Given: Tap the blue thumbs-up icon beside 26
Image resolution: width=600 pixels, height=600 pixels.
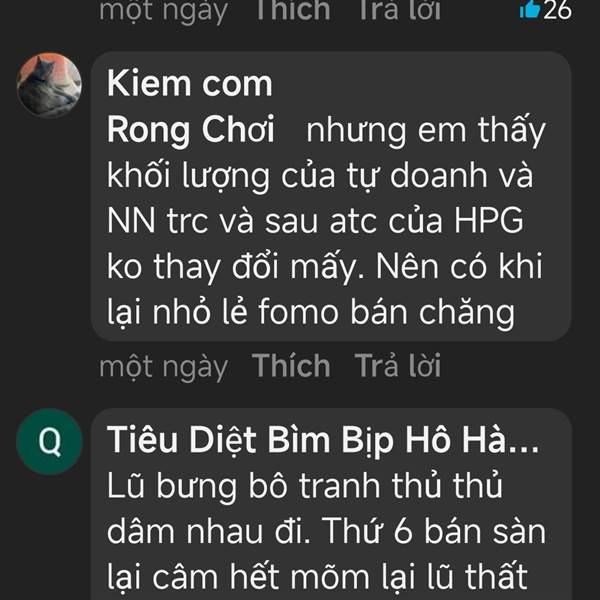Looking at the screenshot, I should coord(530,9).
